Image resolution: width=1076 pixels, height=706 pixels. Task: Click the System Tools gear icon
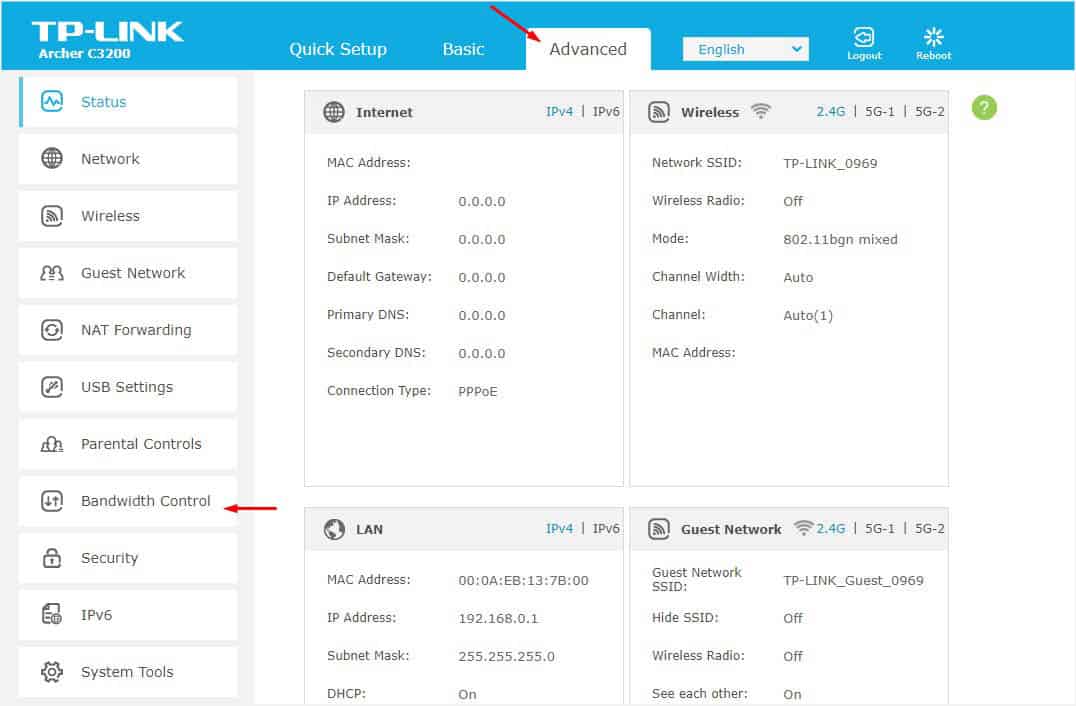coord(52,672)
